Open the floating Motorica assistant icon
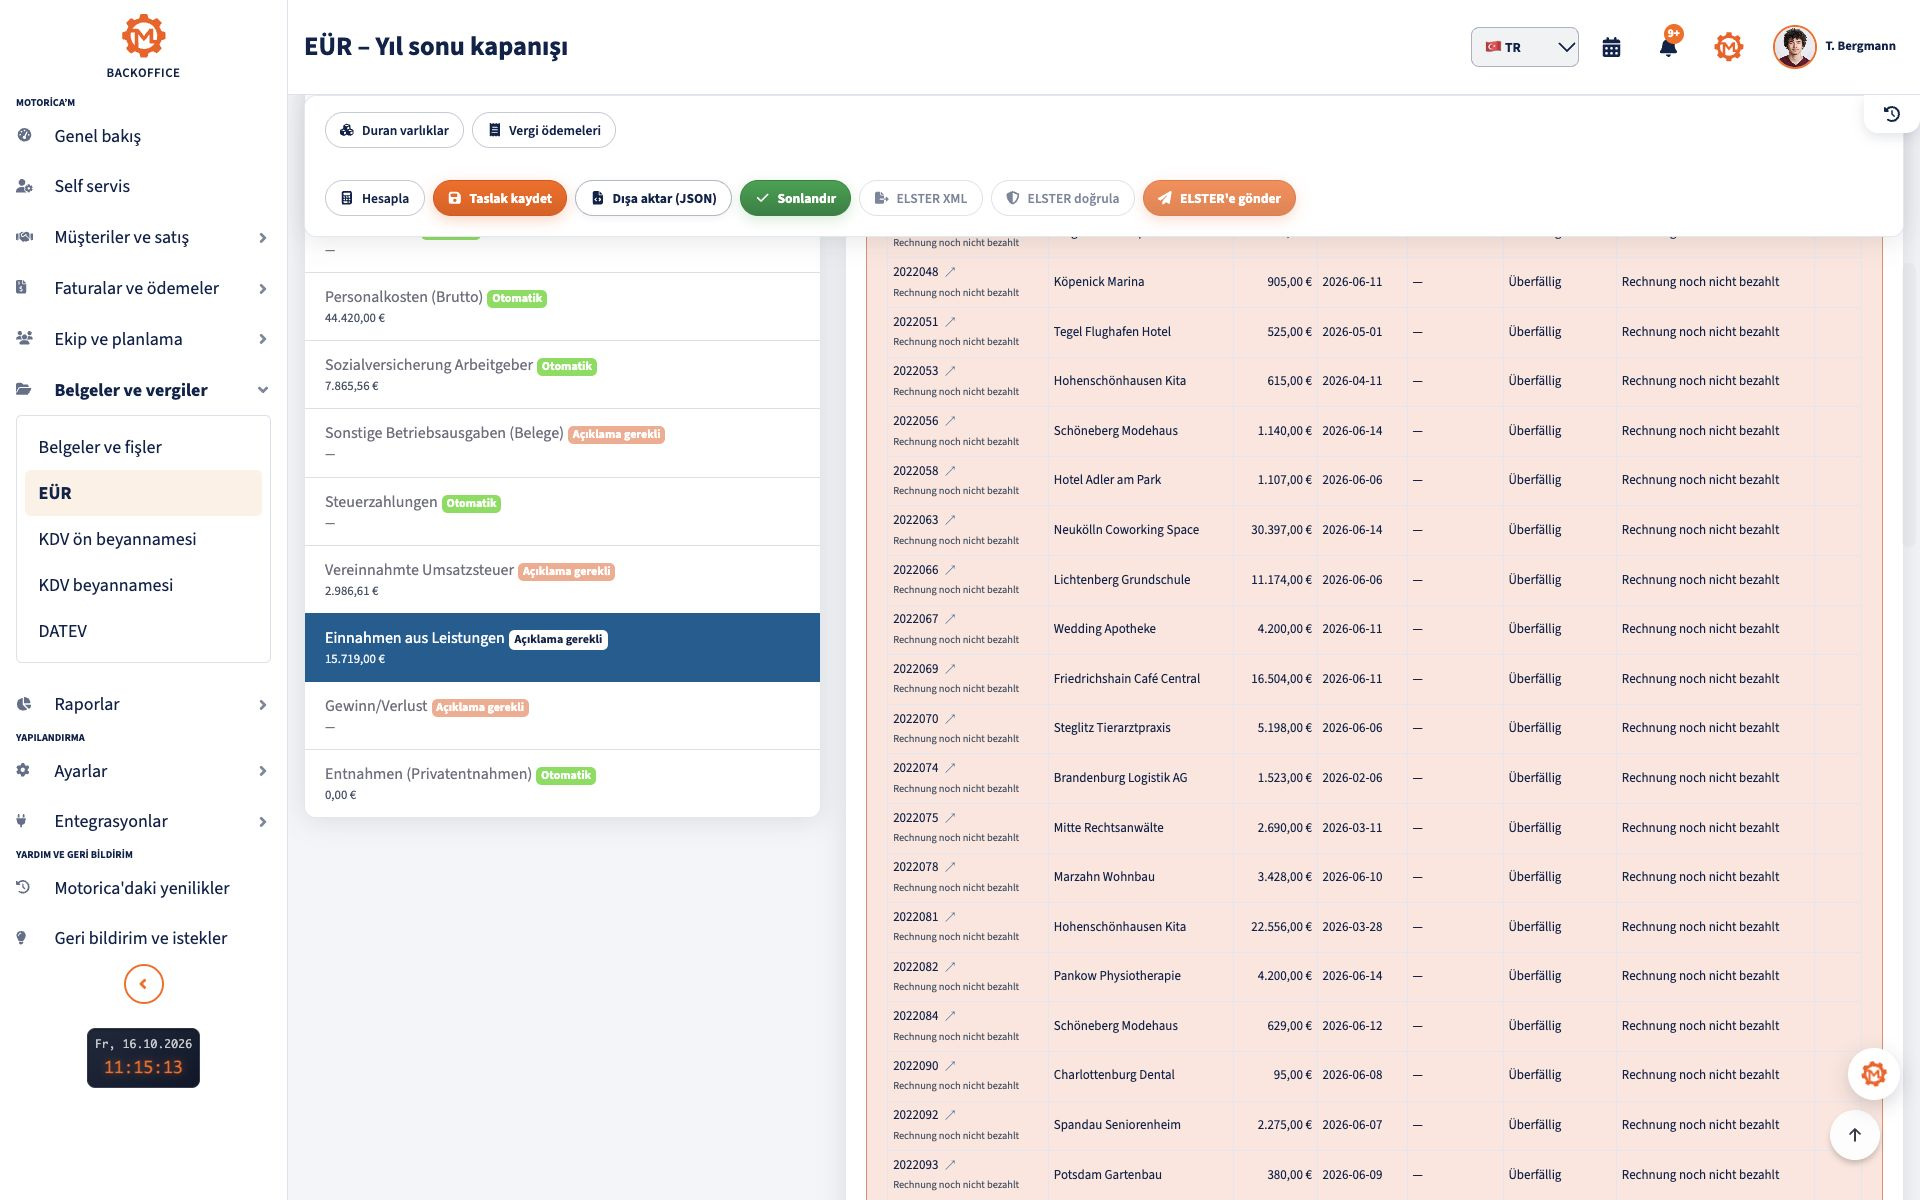1920x1200 pixels. tap(1873, 1074)
